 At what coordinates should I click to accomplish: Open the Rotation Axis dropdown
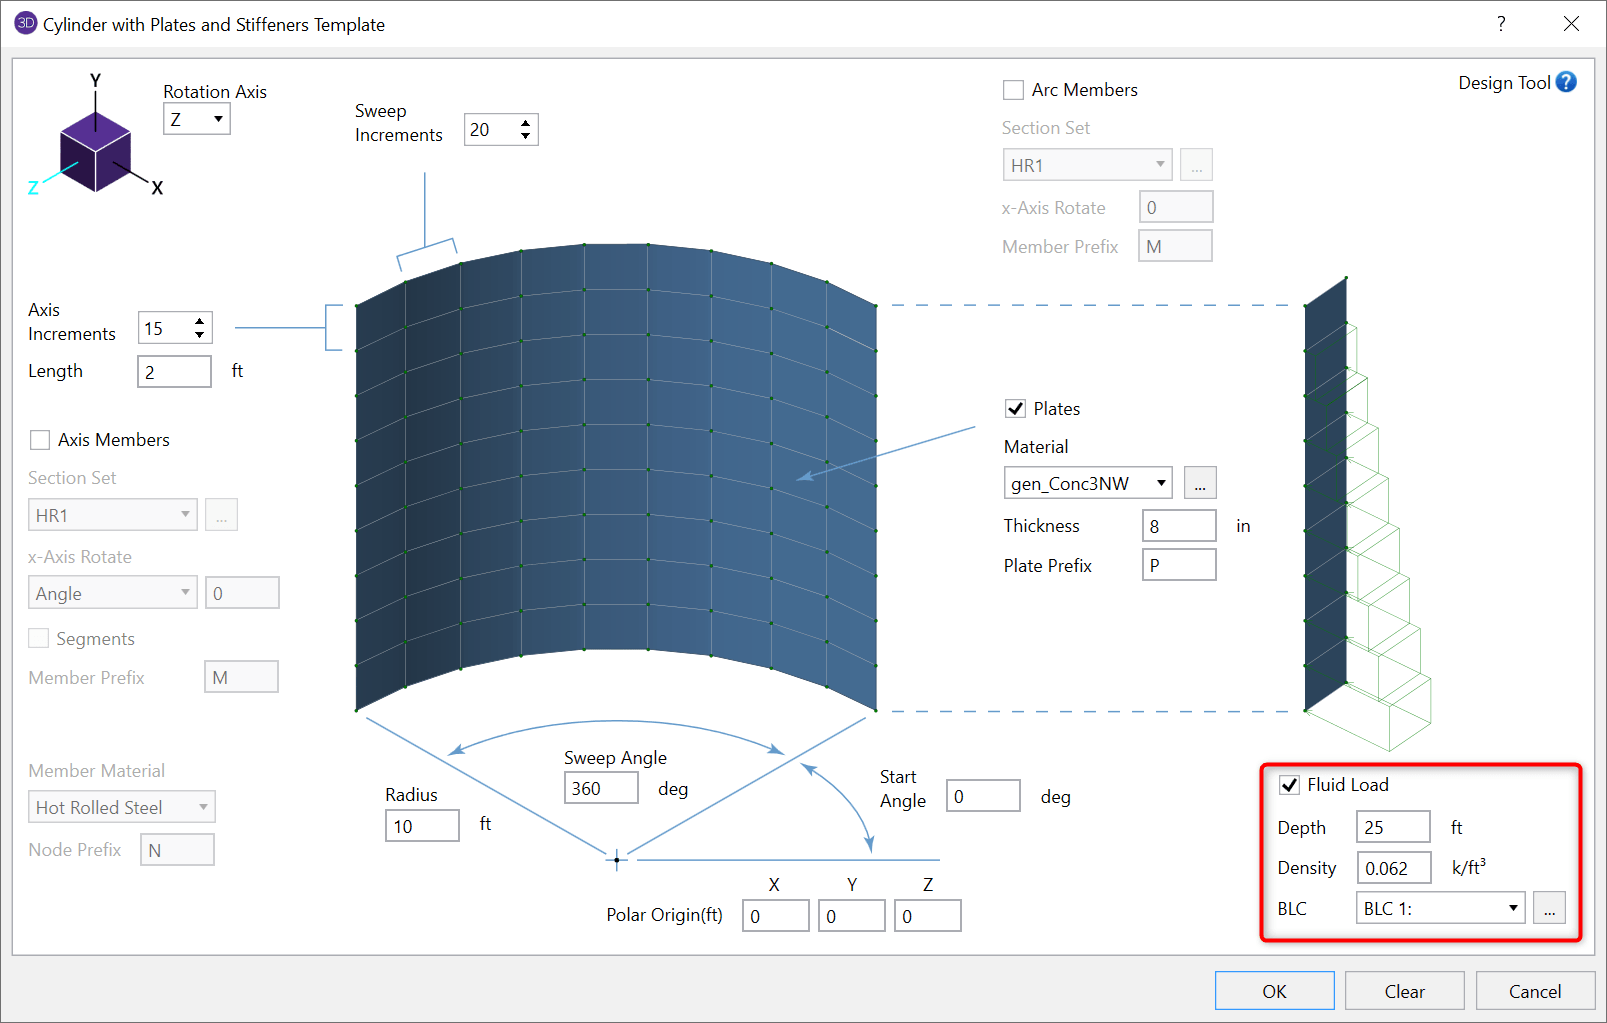click(x=197, y=120)
